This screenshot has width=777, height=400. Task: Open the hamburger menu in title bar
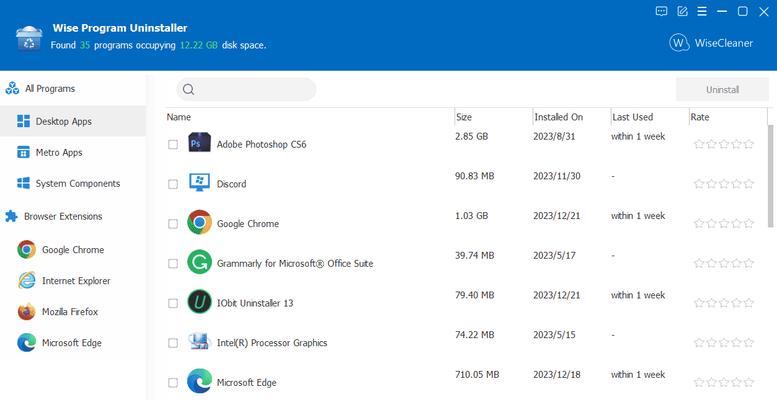(x=702, y=11)
